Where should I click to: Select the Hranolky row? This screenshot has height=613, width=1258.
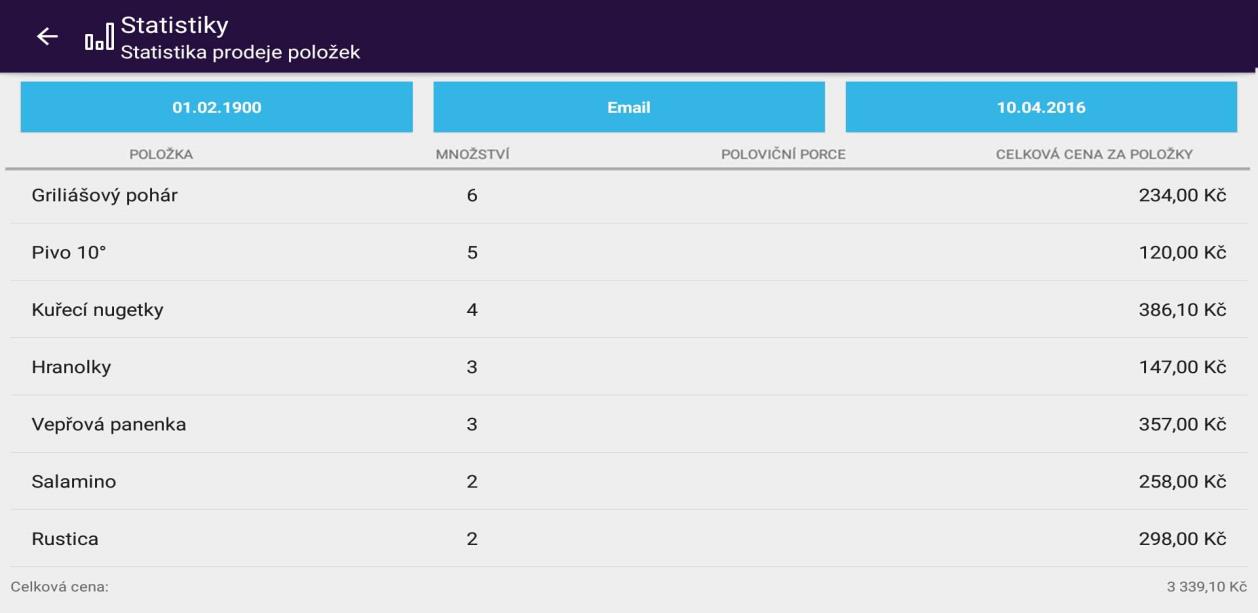(72, 367)
